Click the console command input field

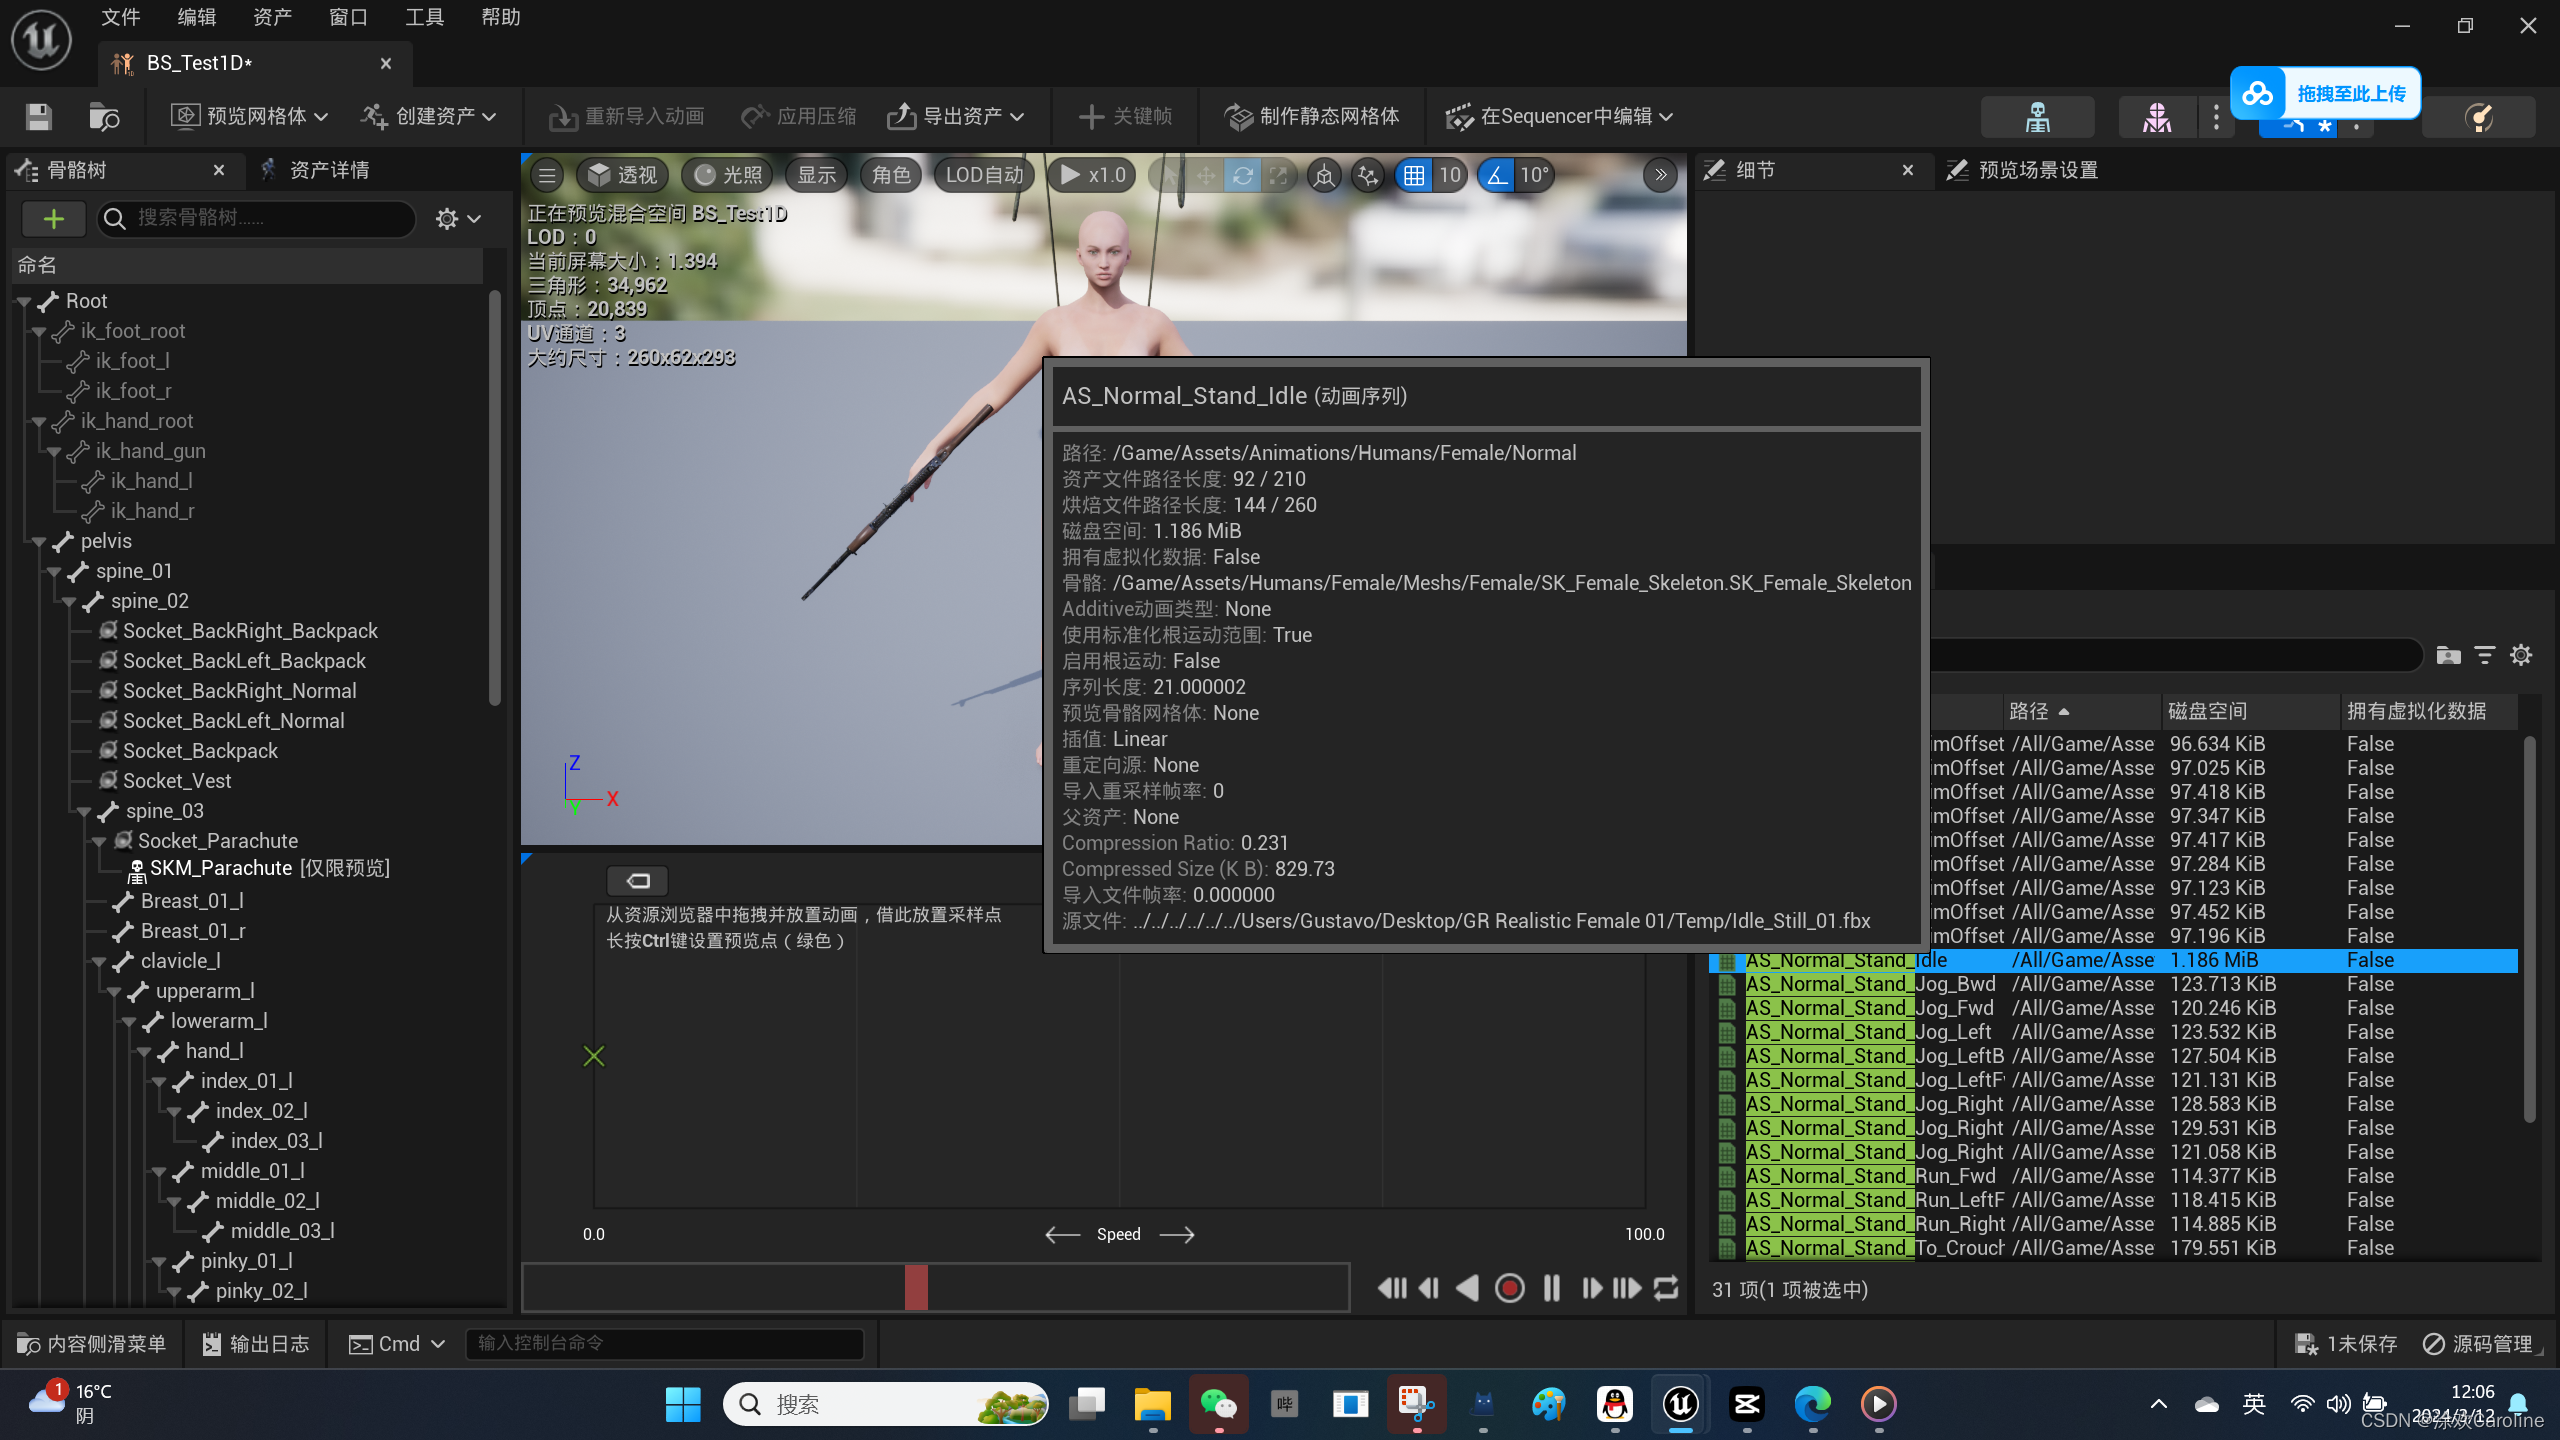tap(664, 1344)
